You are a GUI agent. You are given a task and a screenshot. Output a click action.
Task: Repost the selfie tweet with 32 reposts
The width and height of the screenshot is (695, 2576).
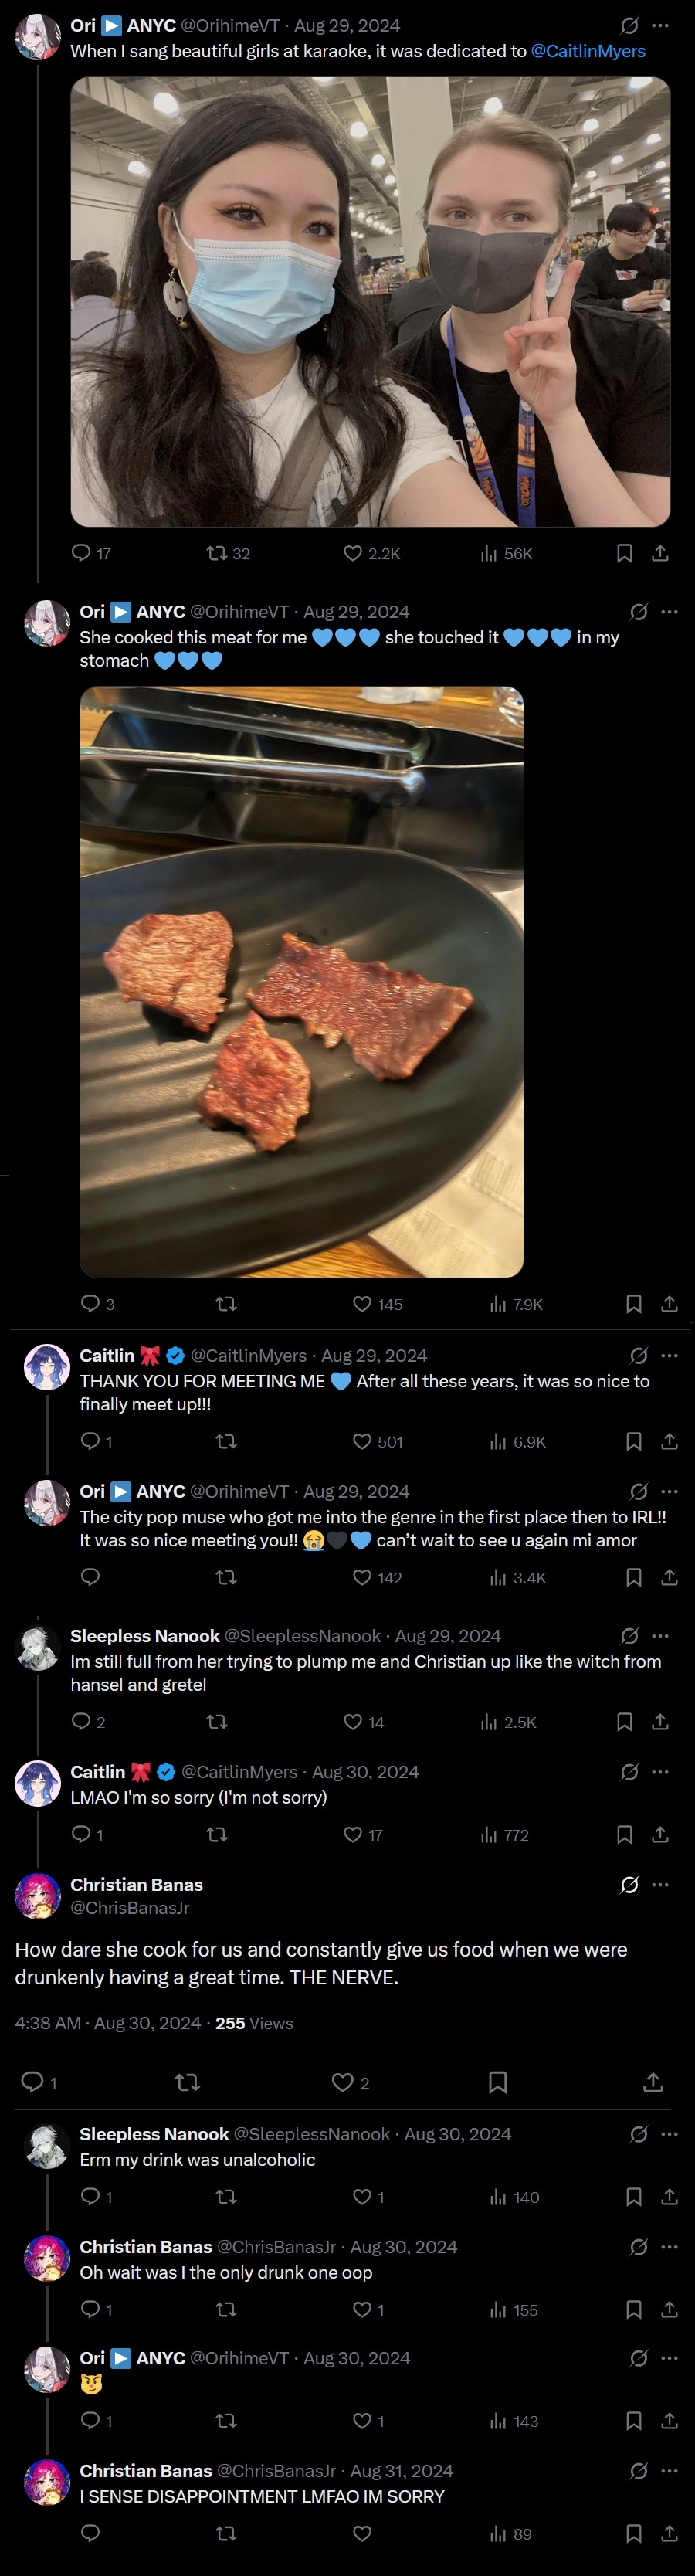pyautogui.click(x=216, y=553)
